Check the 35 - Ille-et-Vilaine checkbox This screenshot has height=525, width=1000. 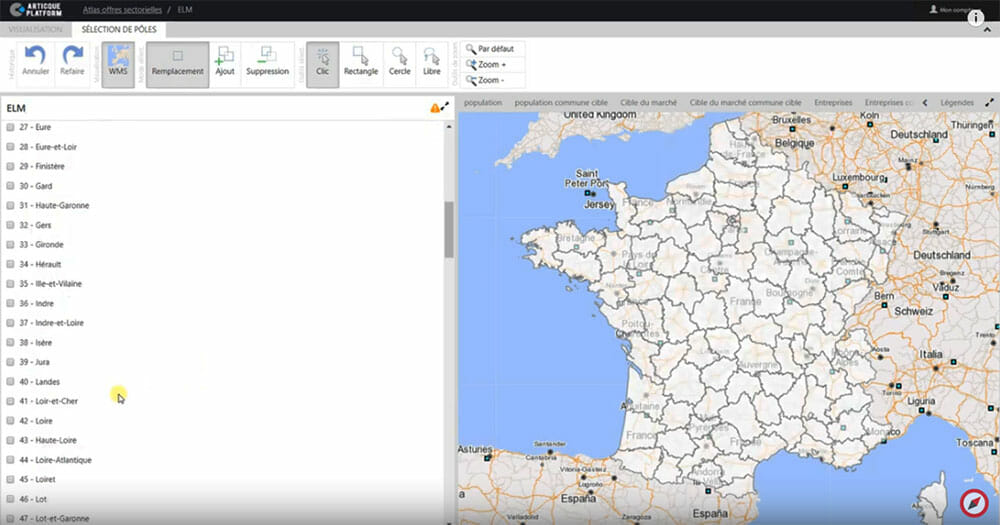(10, 283)
